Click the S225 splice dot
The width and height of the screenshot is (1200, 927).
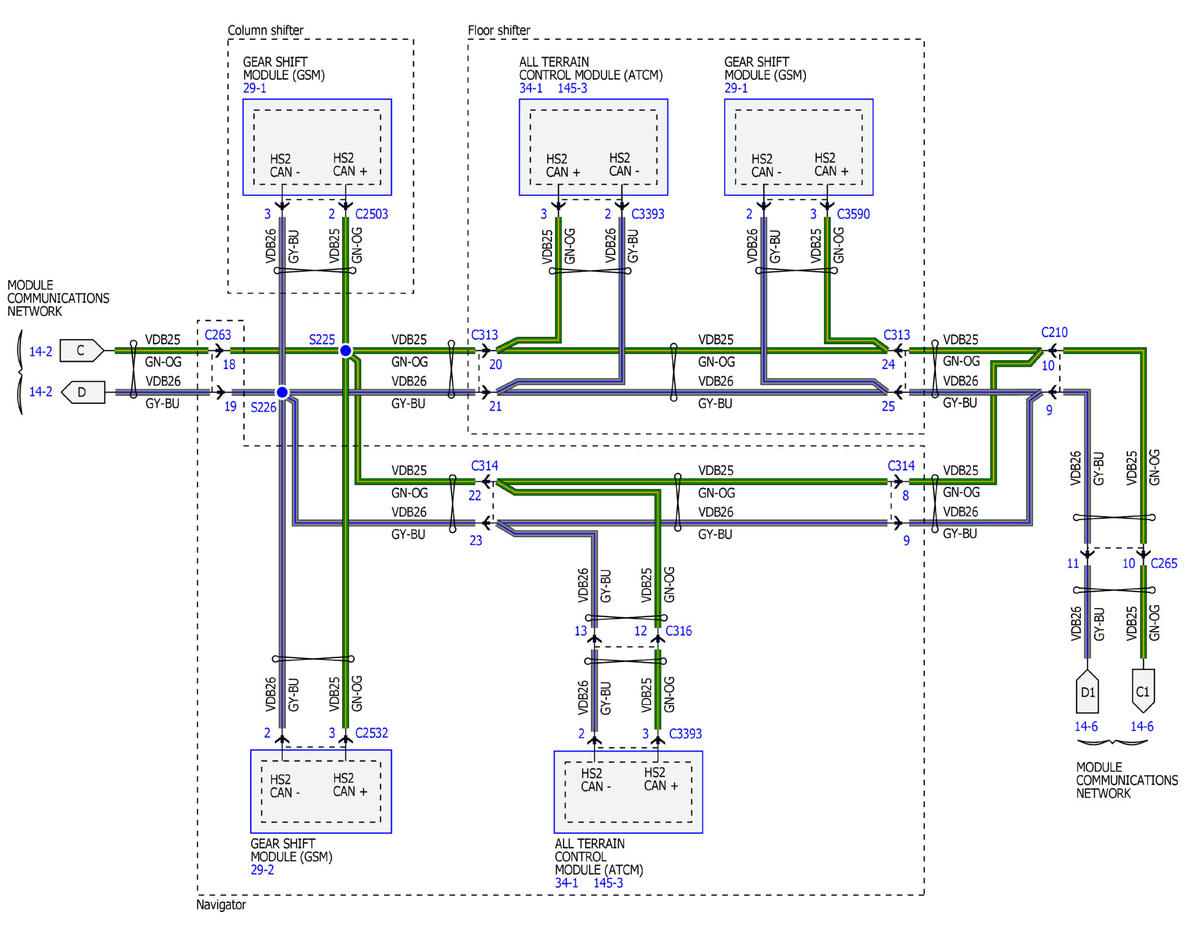[x=345, y=351]
